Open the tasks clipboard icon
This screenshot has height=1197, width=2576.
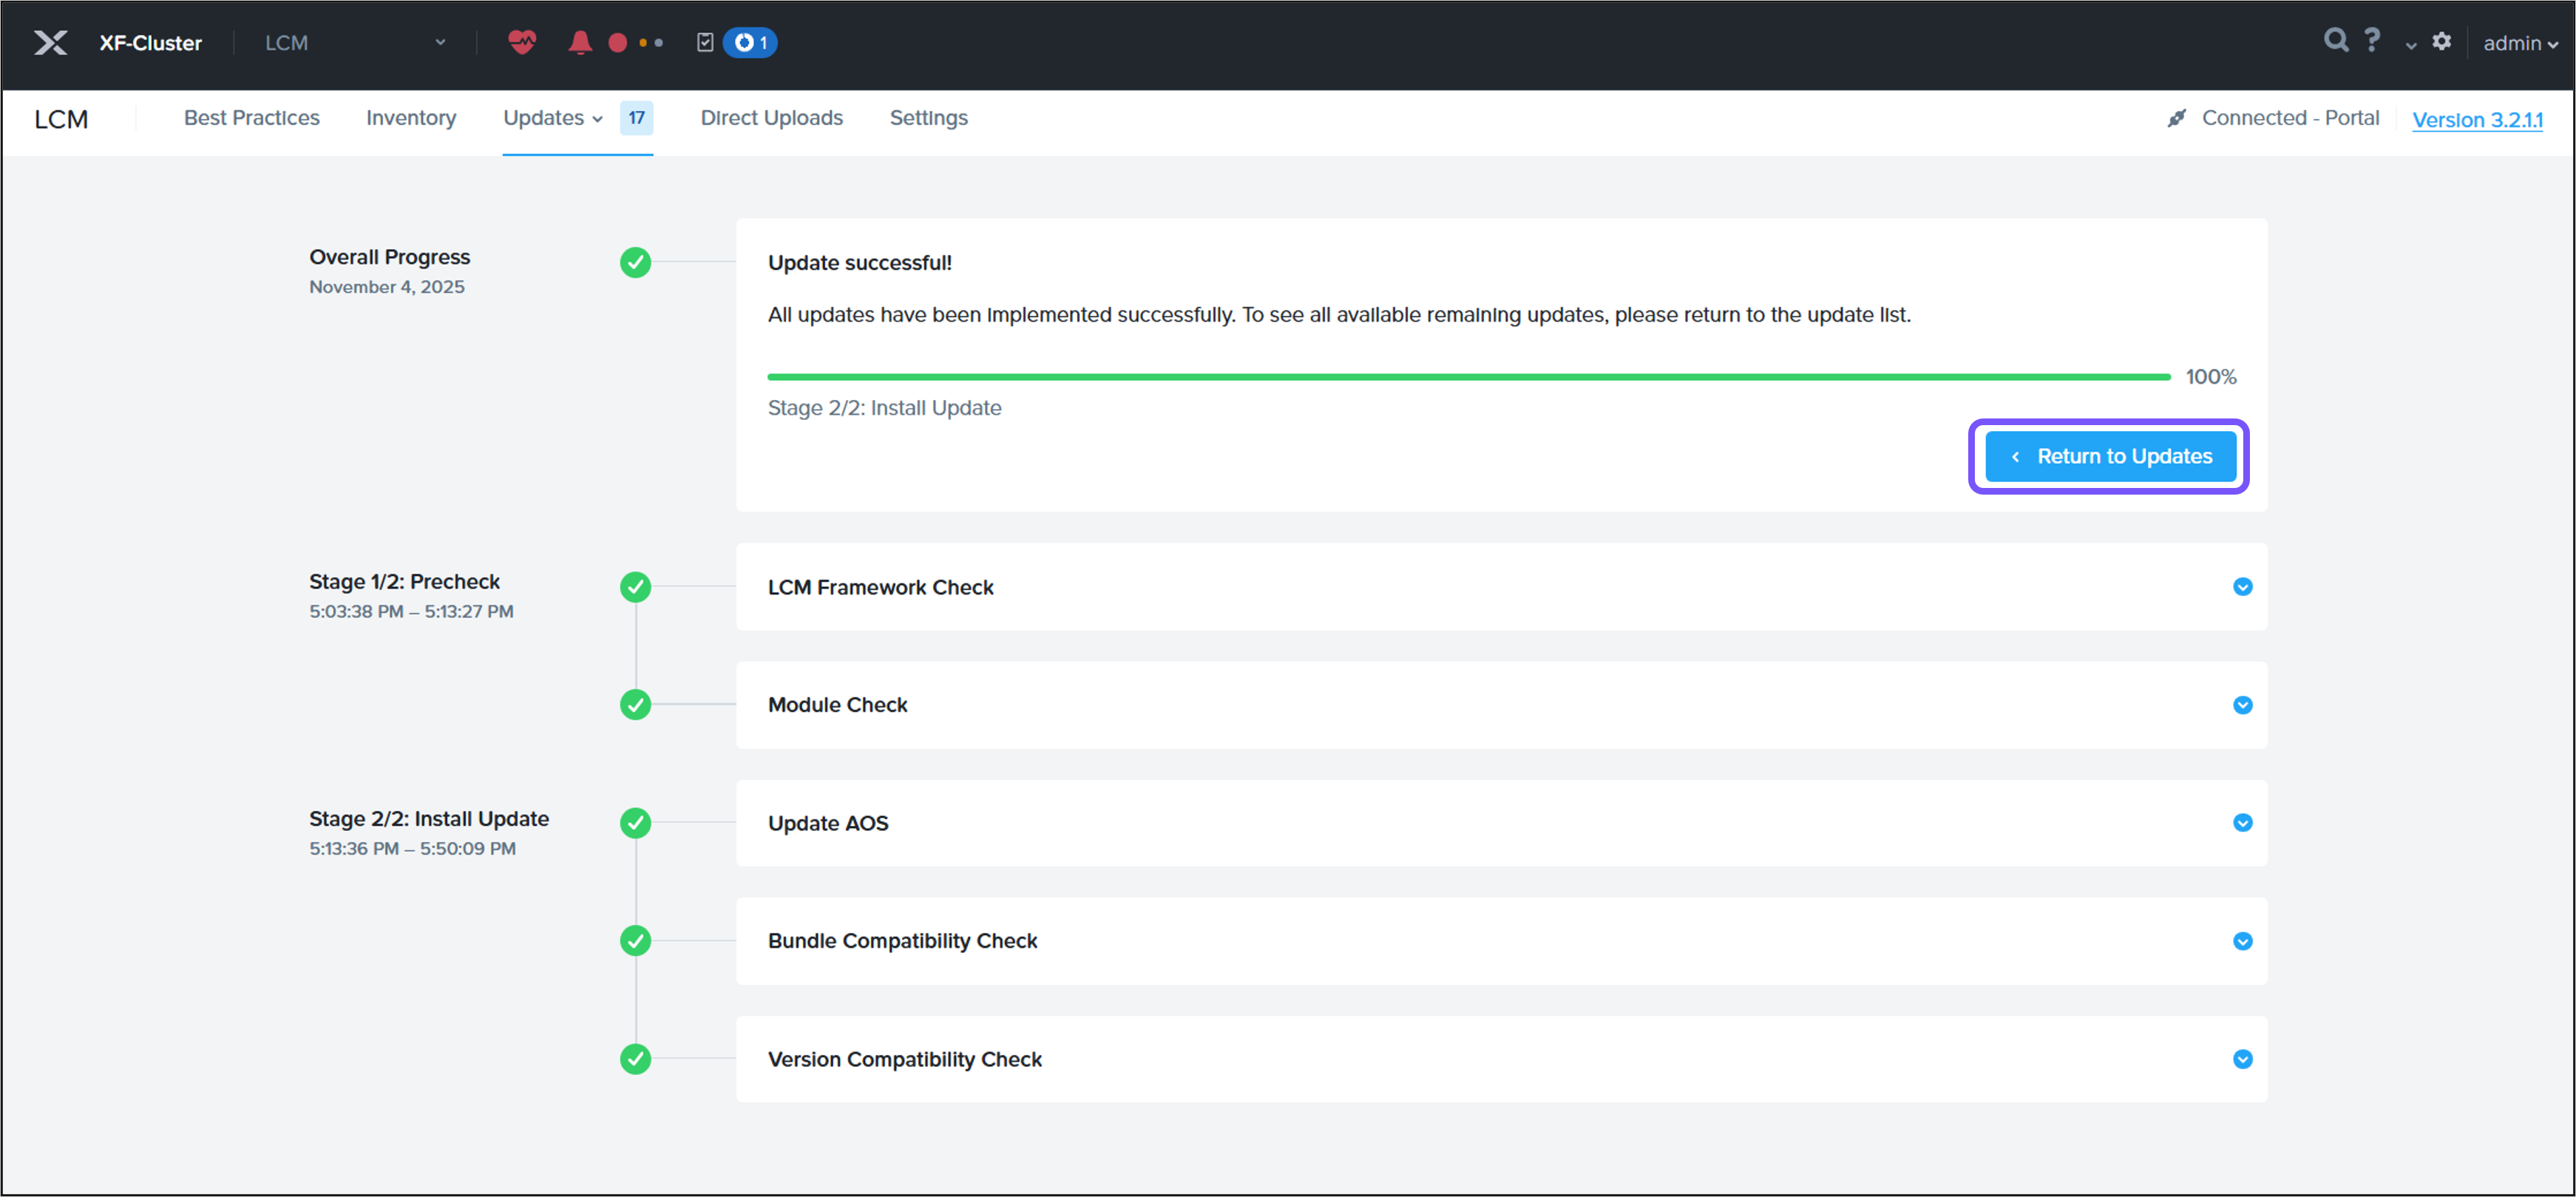(704, 42)
